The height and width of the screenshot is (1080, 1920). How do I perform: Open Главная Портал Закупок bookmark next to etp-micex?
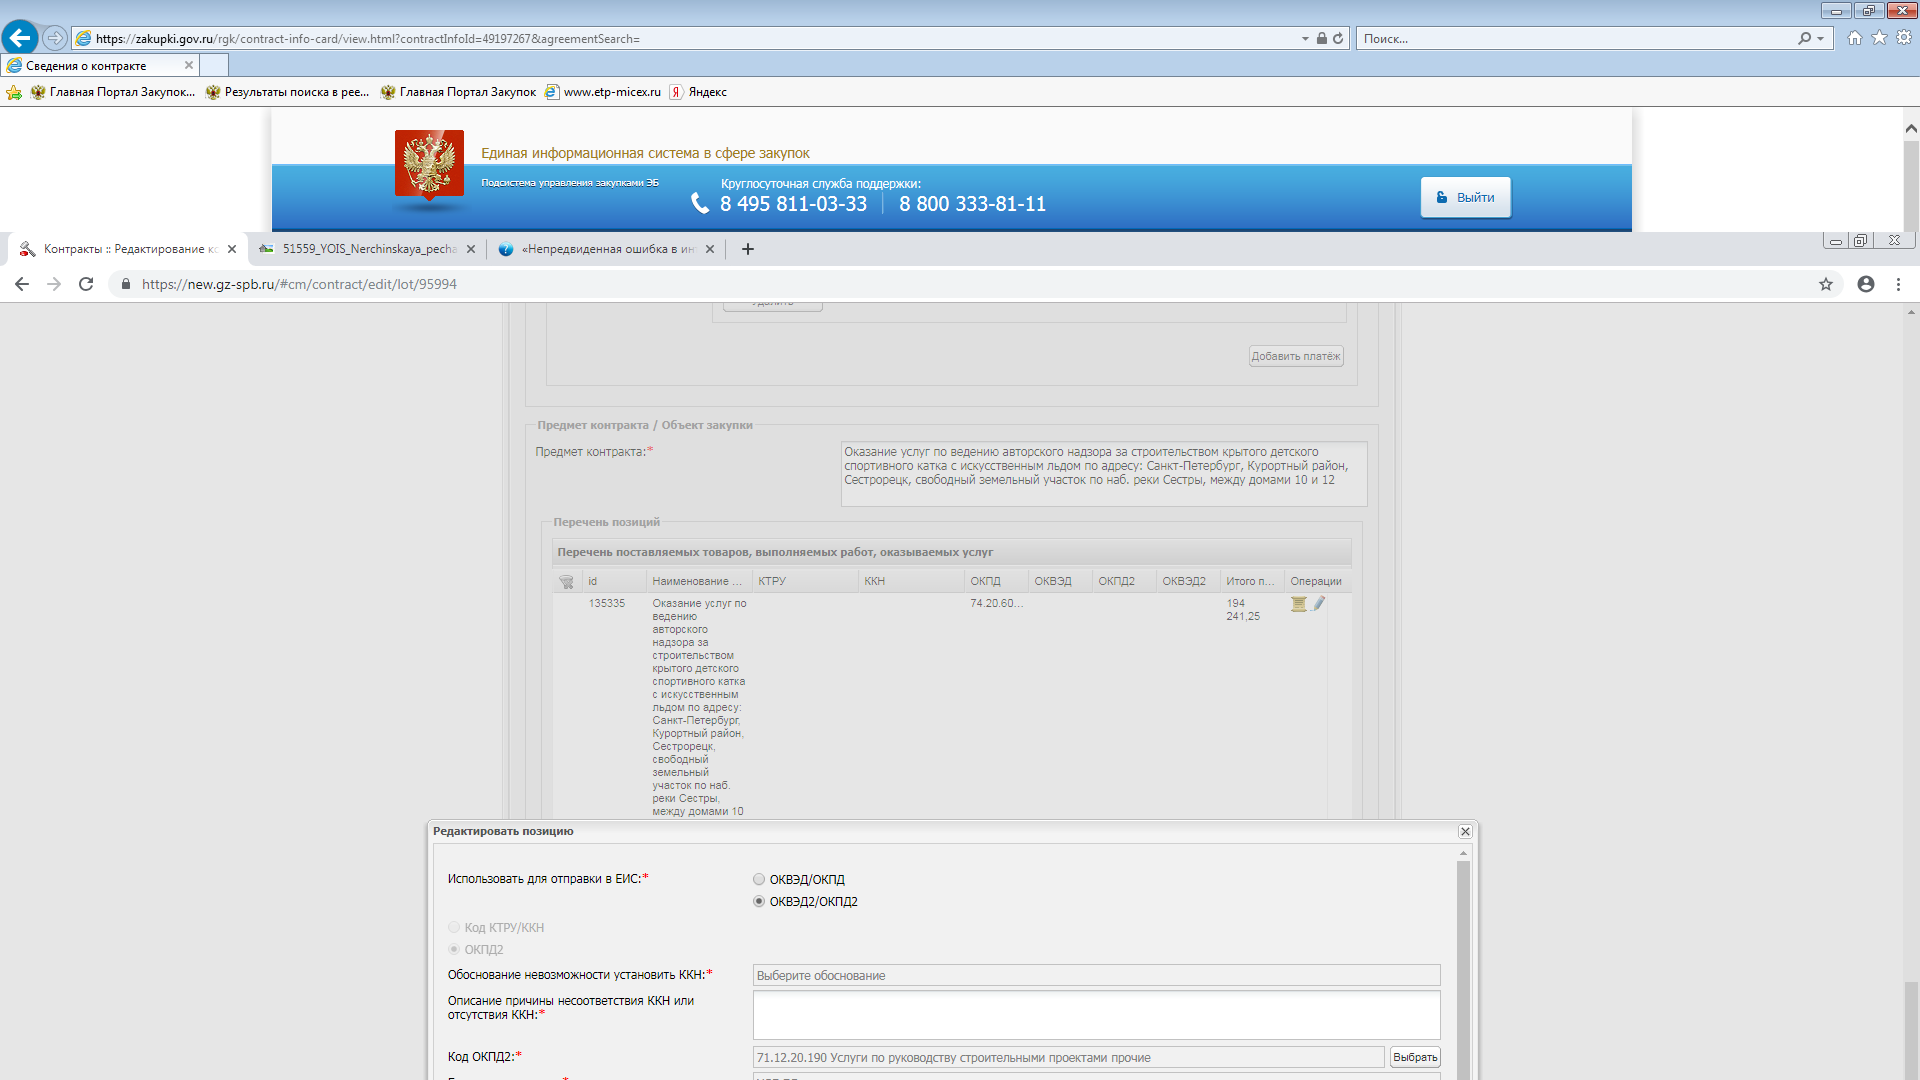[x=458, y=92]
